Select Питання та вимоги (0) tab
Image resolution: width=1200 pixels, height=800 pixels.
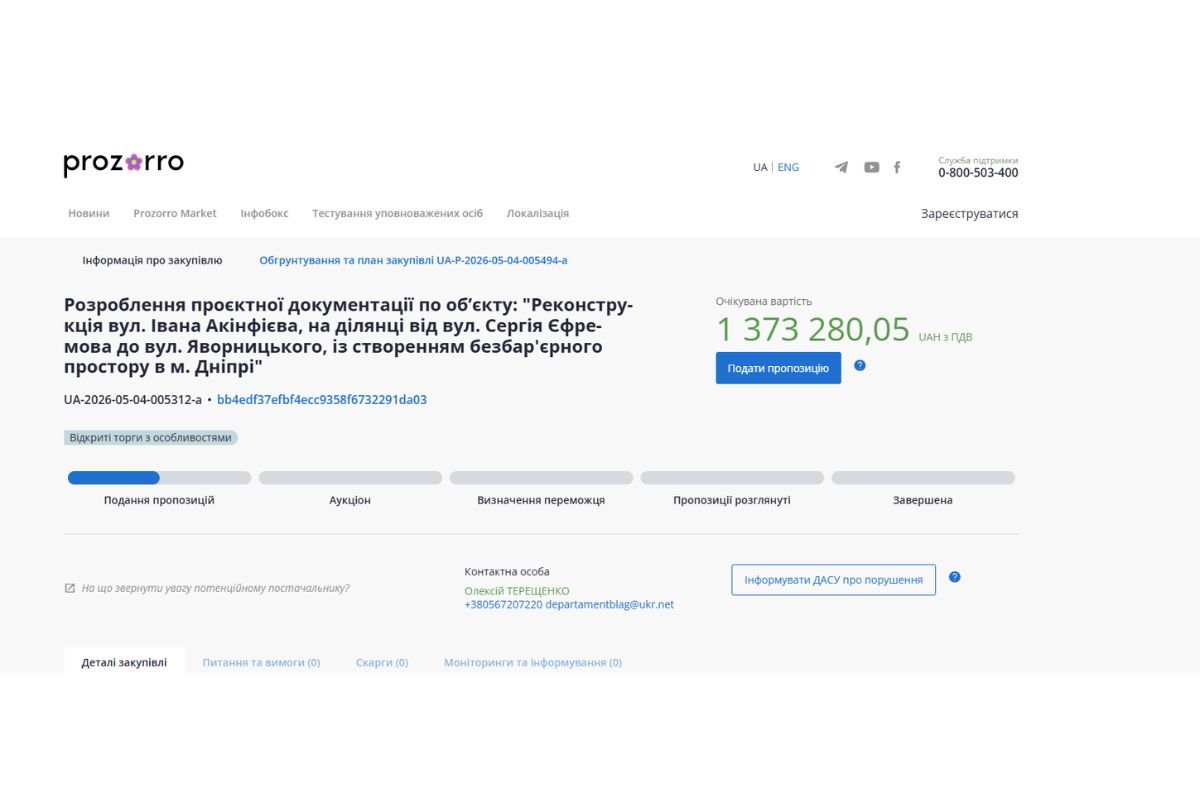pyautogui.click(x=261, y=662)
